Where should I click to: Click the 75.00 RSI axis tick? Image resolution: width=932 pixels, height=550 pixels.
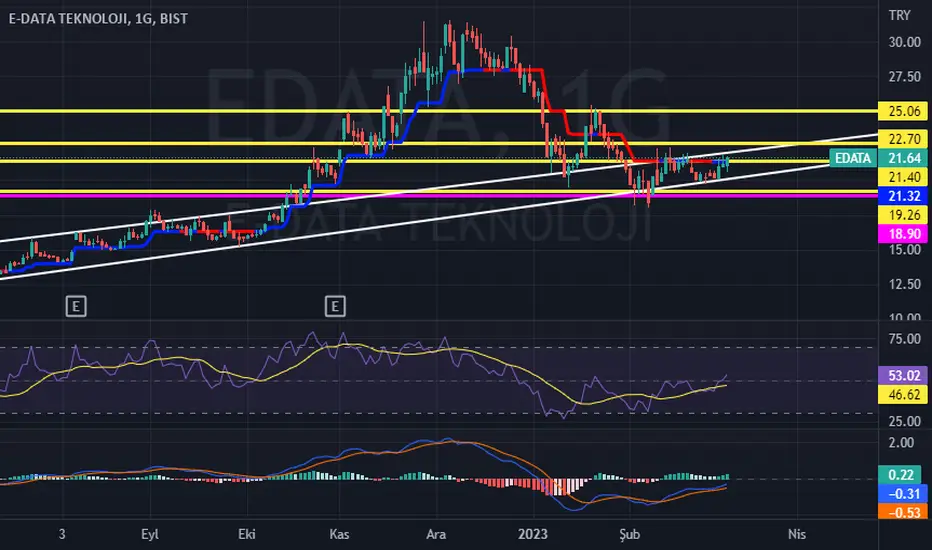pyautogui.click(x=905, y=339)
